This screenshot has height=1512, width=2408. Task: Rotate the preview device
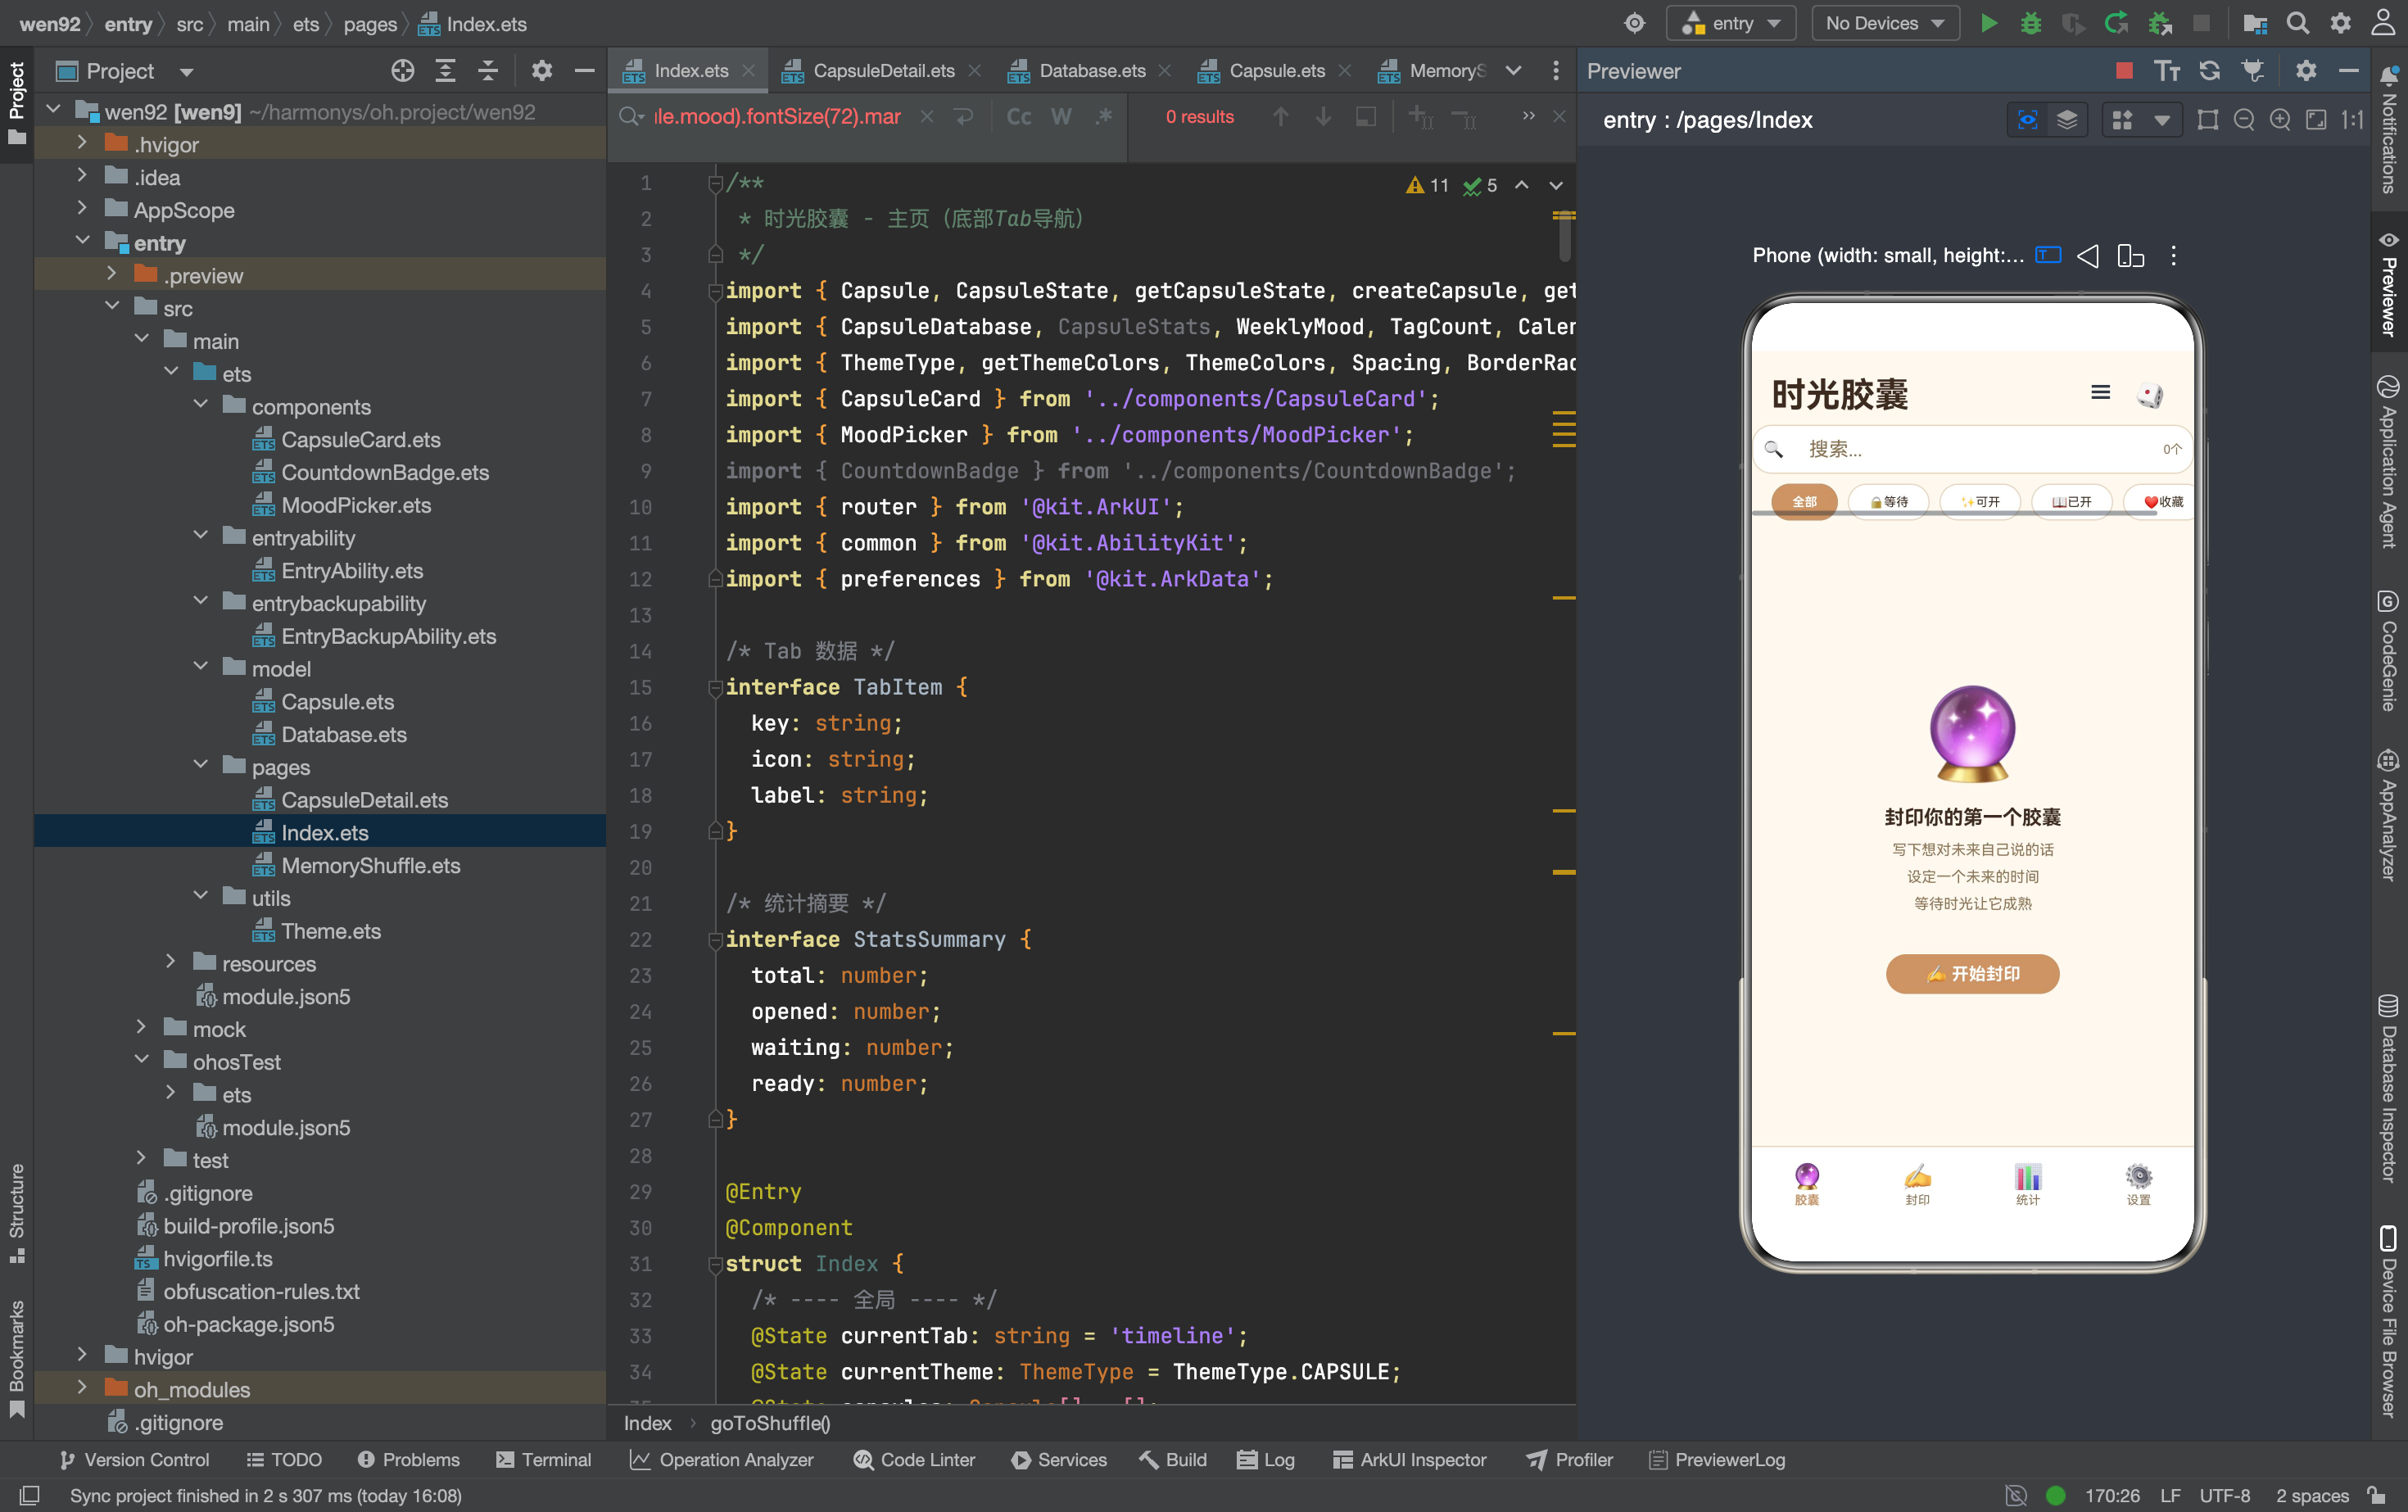2130,256
